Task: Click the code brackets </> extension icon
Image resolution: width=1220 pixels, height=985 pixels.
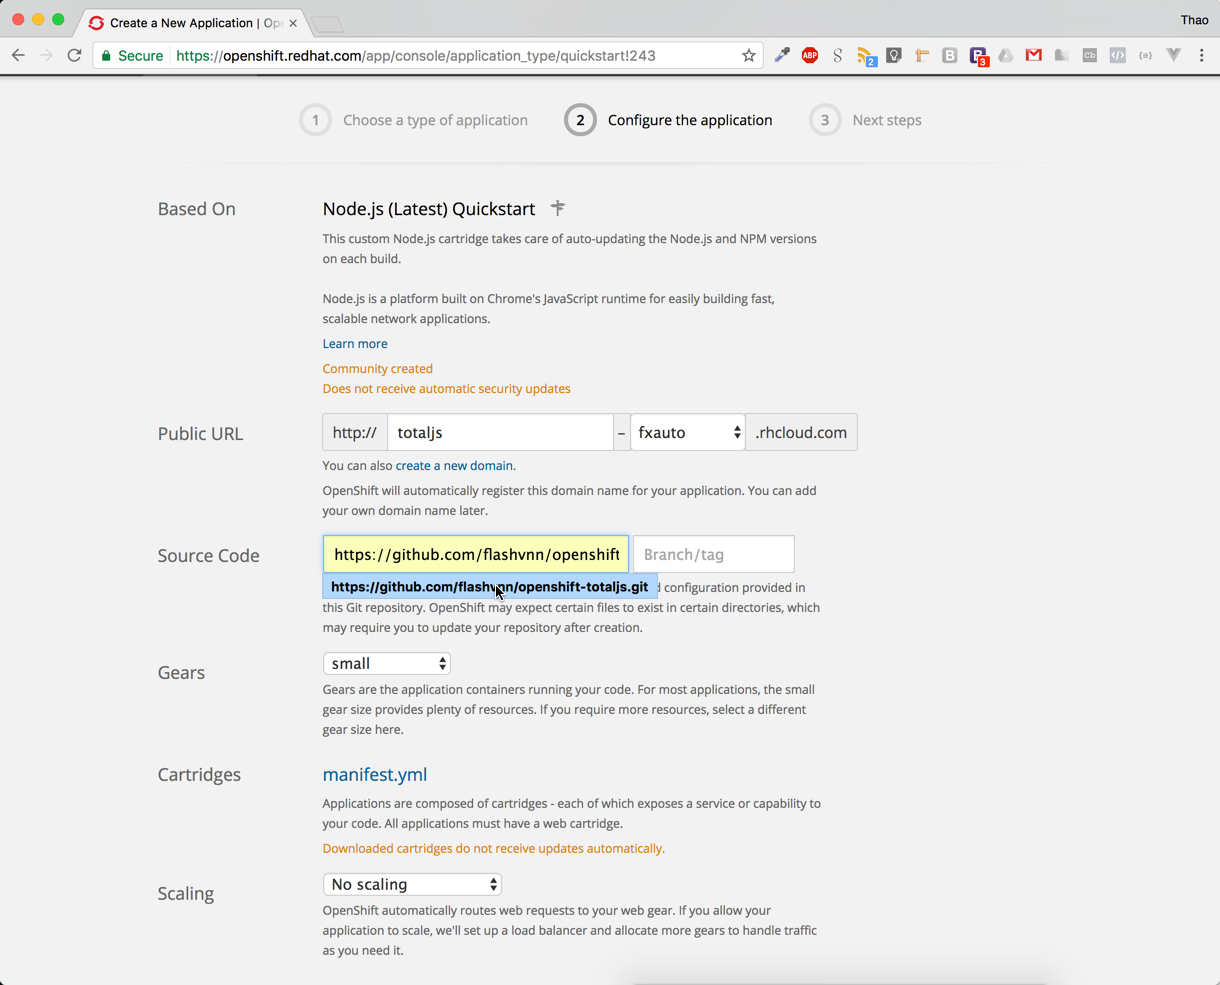Action: click(1118, 56)
